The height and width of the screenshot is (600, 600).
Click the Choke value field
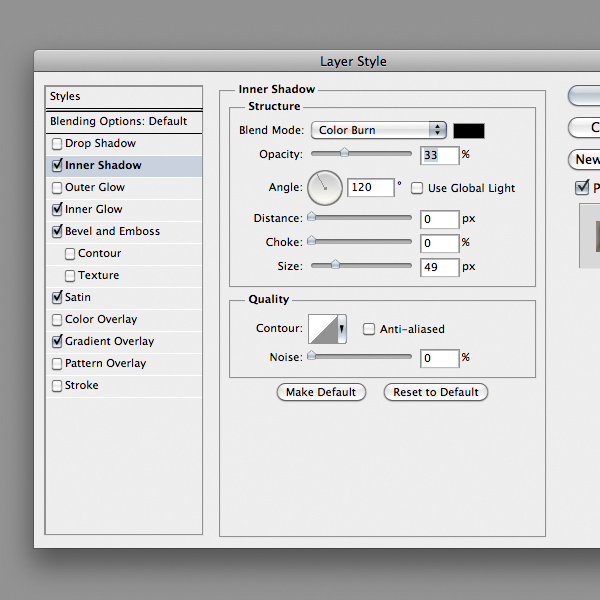point(440,243)
